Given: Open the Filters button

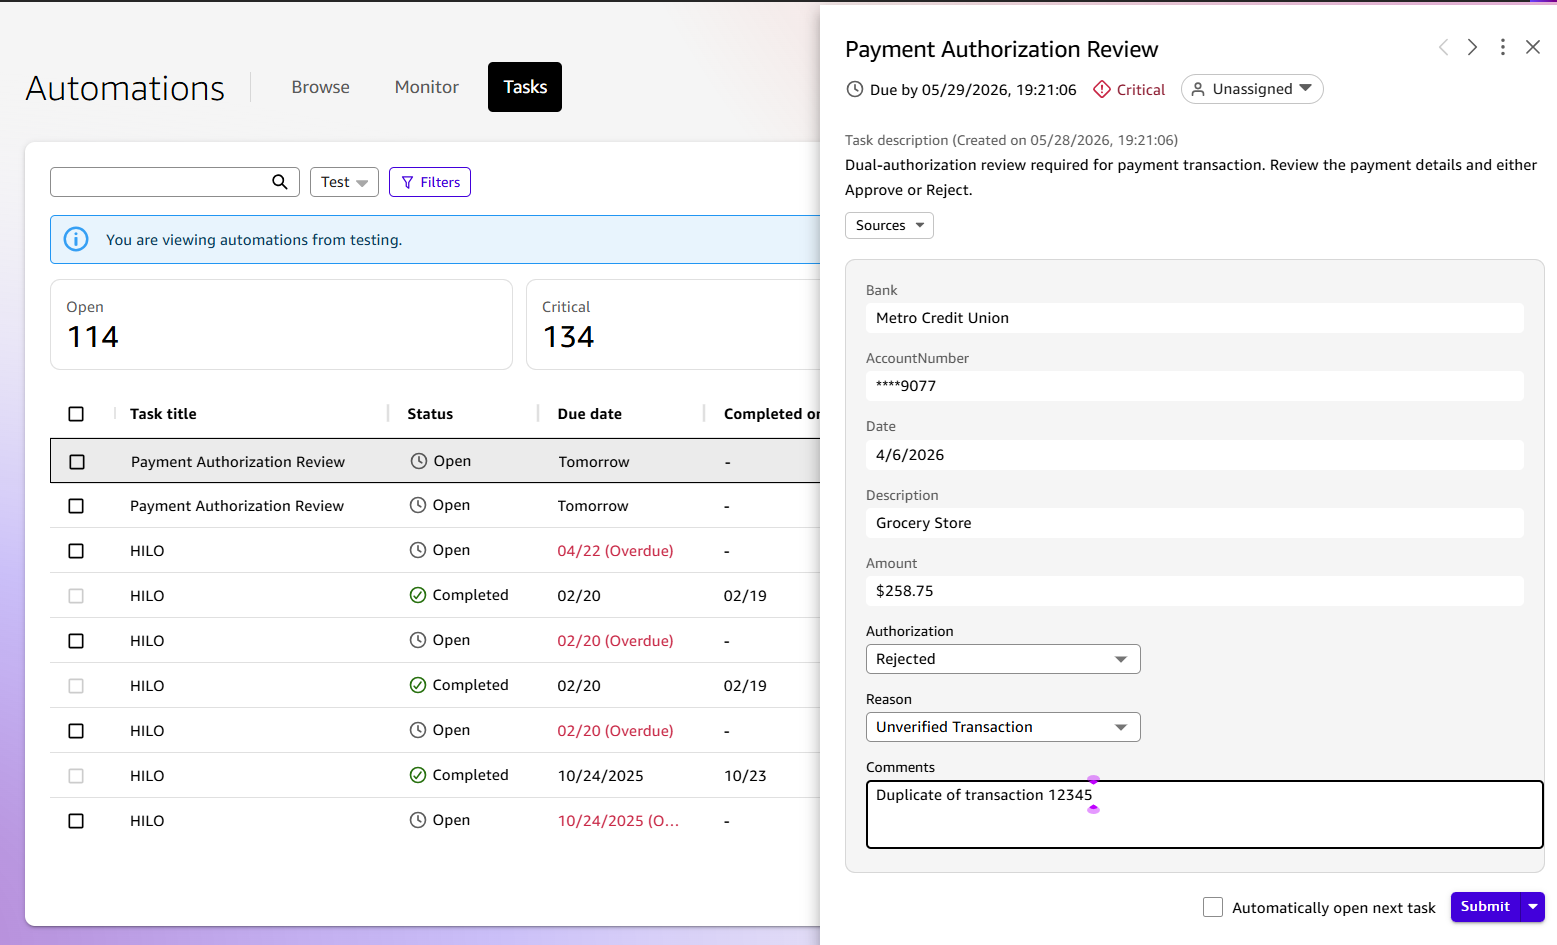Looking at the screenshot, I should (x=430, y=182).
